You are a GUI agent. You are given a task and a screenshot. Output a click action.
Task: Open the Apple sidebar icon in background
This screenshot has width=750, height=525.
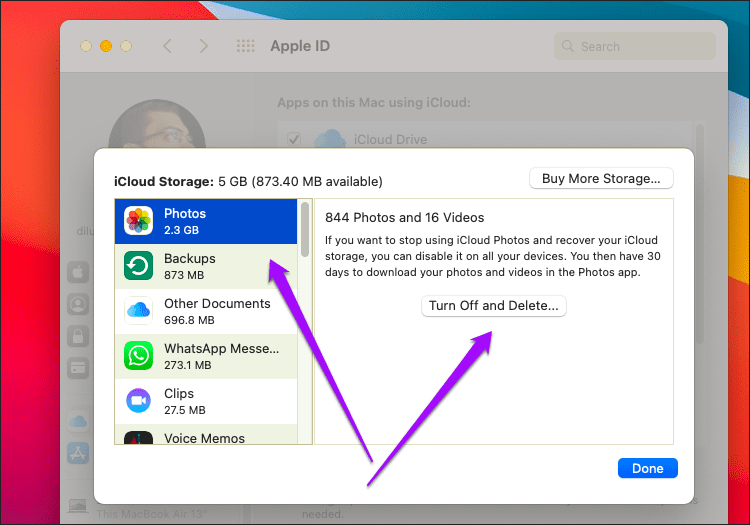pyautogui.click(x=78, y=273)
